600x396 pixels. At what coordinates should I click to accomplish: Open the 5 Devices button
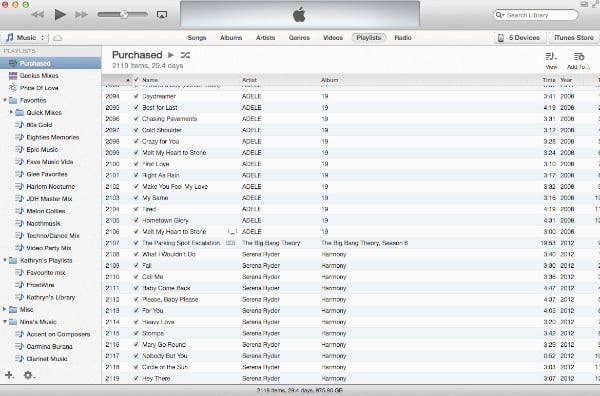coord(519,37)
